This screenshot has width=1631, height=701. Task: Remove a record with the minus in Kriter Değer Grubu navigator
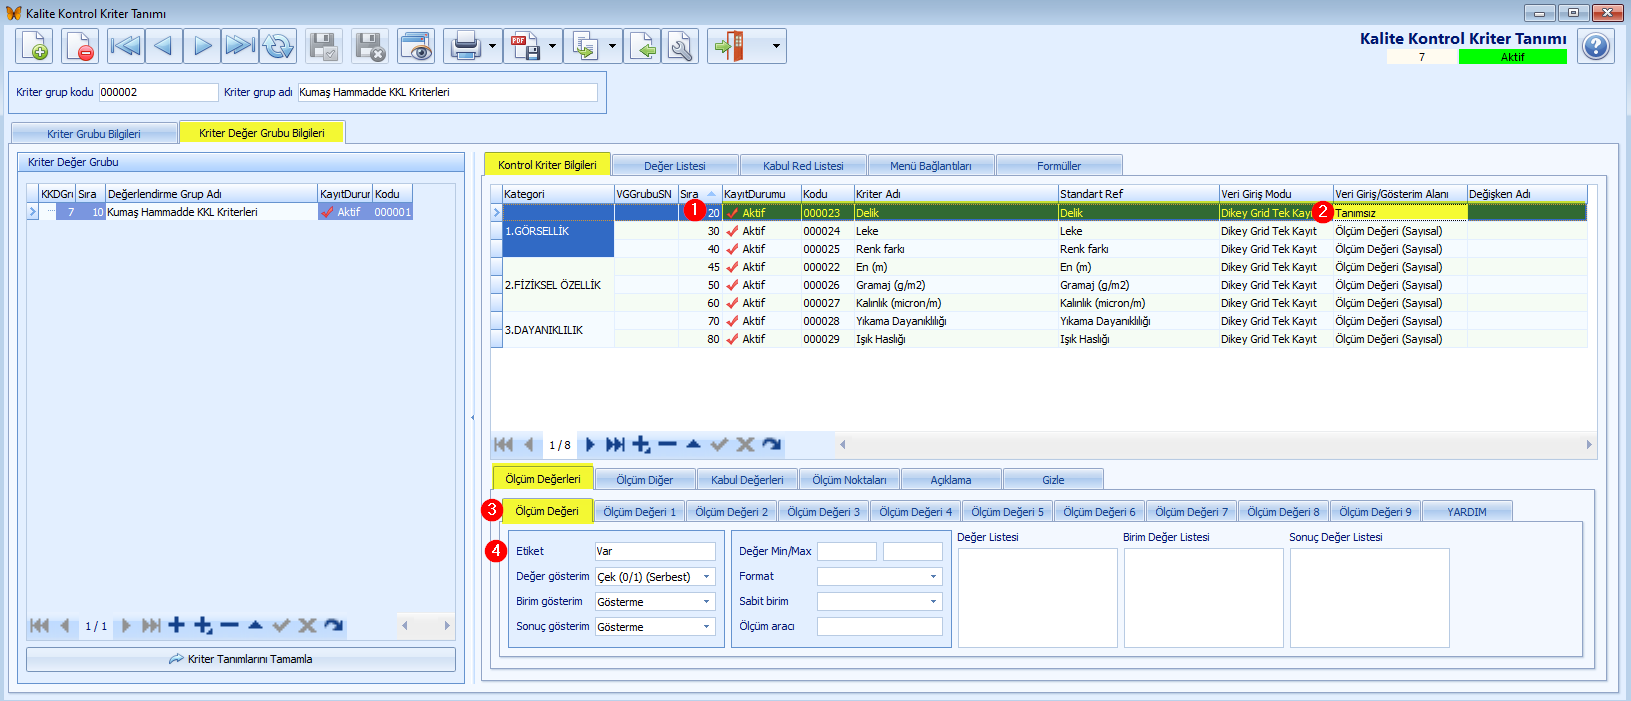(229, 626)
